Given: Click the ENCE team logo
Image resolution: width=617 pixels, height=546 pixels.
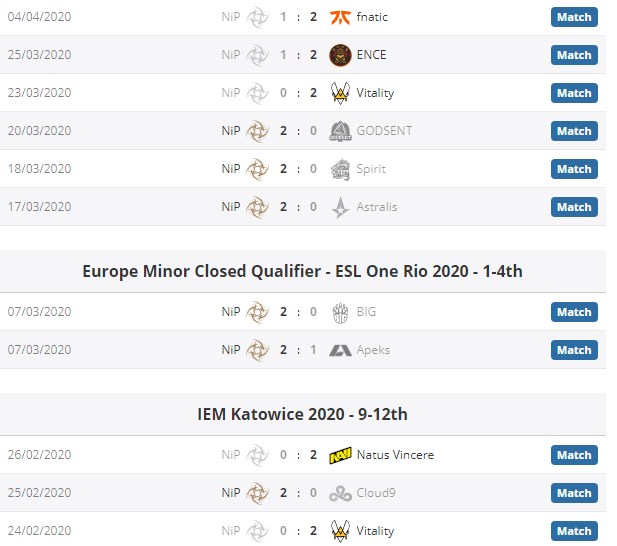Looking at the screenshot, I should click(340, 55).
